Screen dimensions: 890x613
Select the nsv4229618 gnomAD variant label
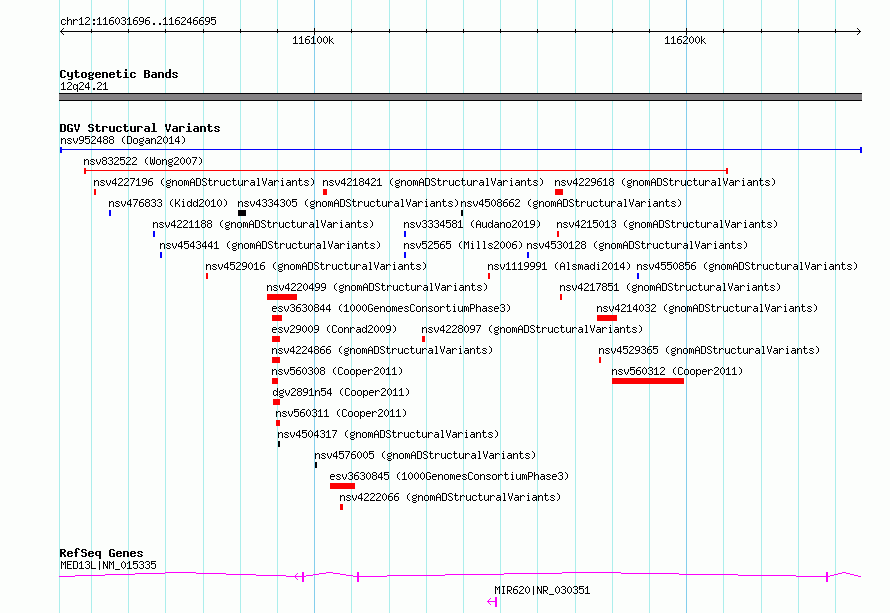click(x=665, y=182)
